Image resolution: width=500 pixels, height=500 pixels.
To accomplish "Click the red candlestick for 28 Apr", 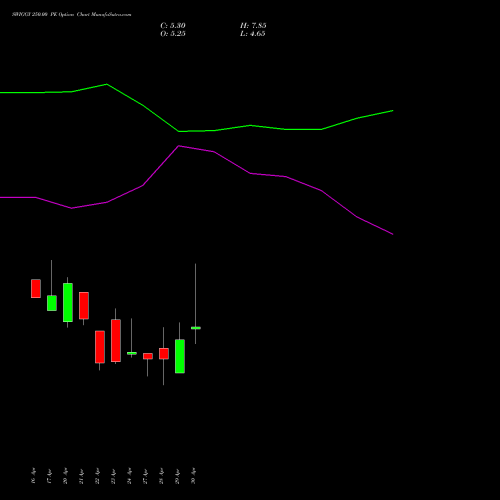I will click(x=164, y=354).
